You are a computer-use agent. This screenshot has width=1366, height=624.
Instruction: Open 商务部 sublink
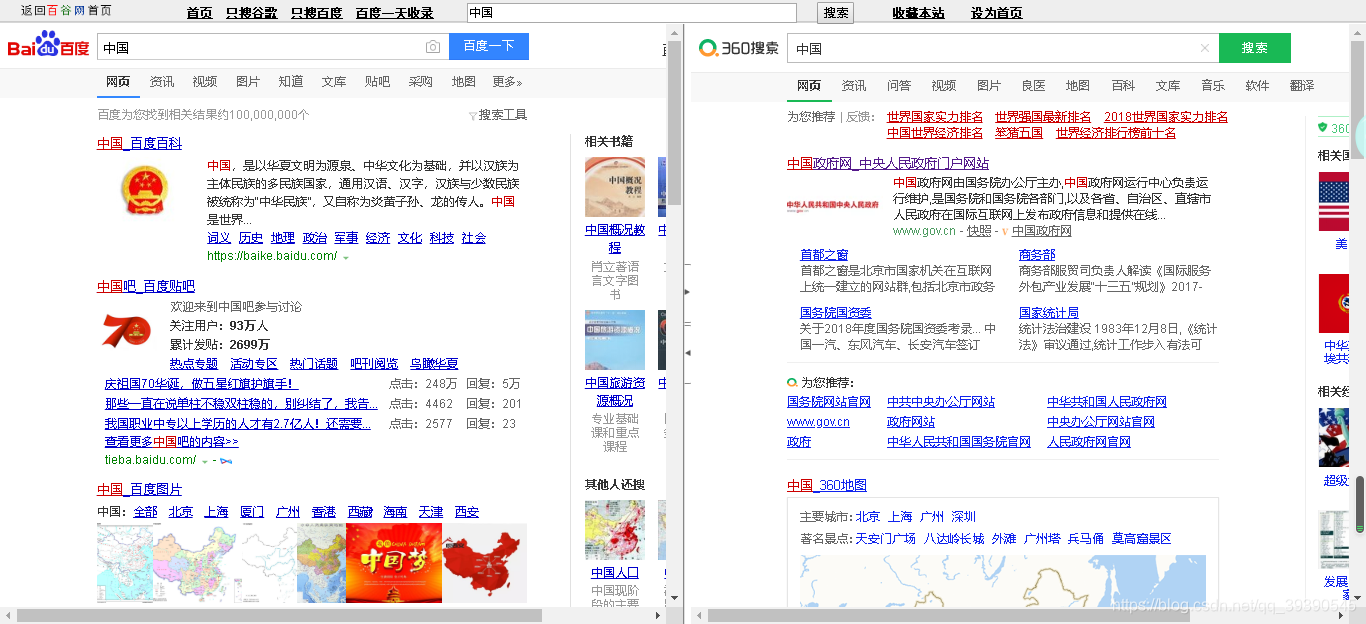tap(1037, 255)
